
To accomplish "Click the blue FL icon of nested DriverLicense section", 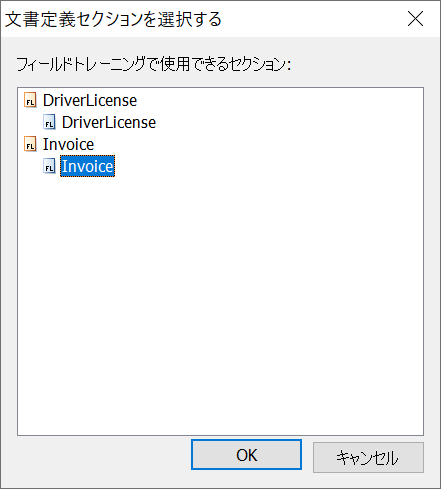I will [49, 122].
